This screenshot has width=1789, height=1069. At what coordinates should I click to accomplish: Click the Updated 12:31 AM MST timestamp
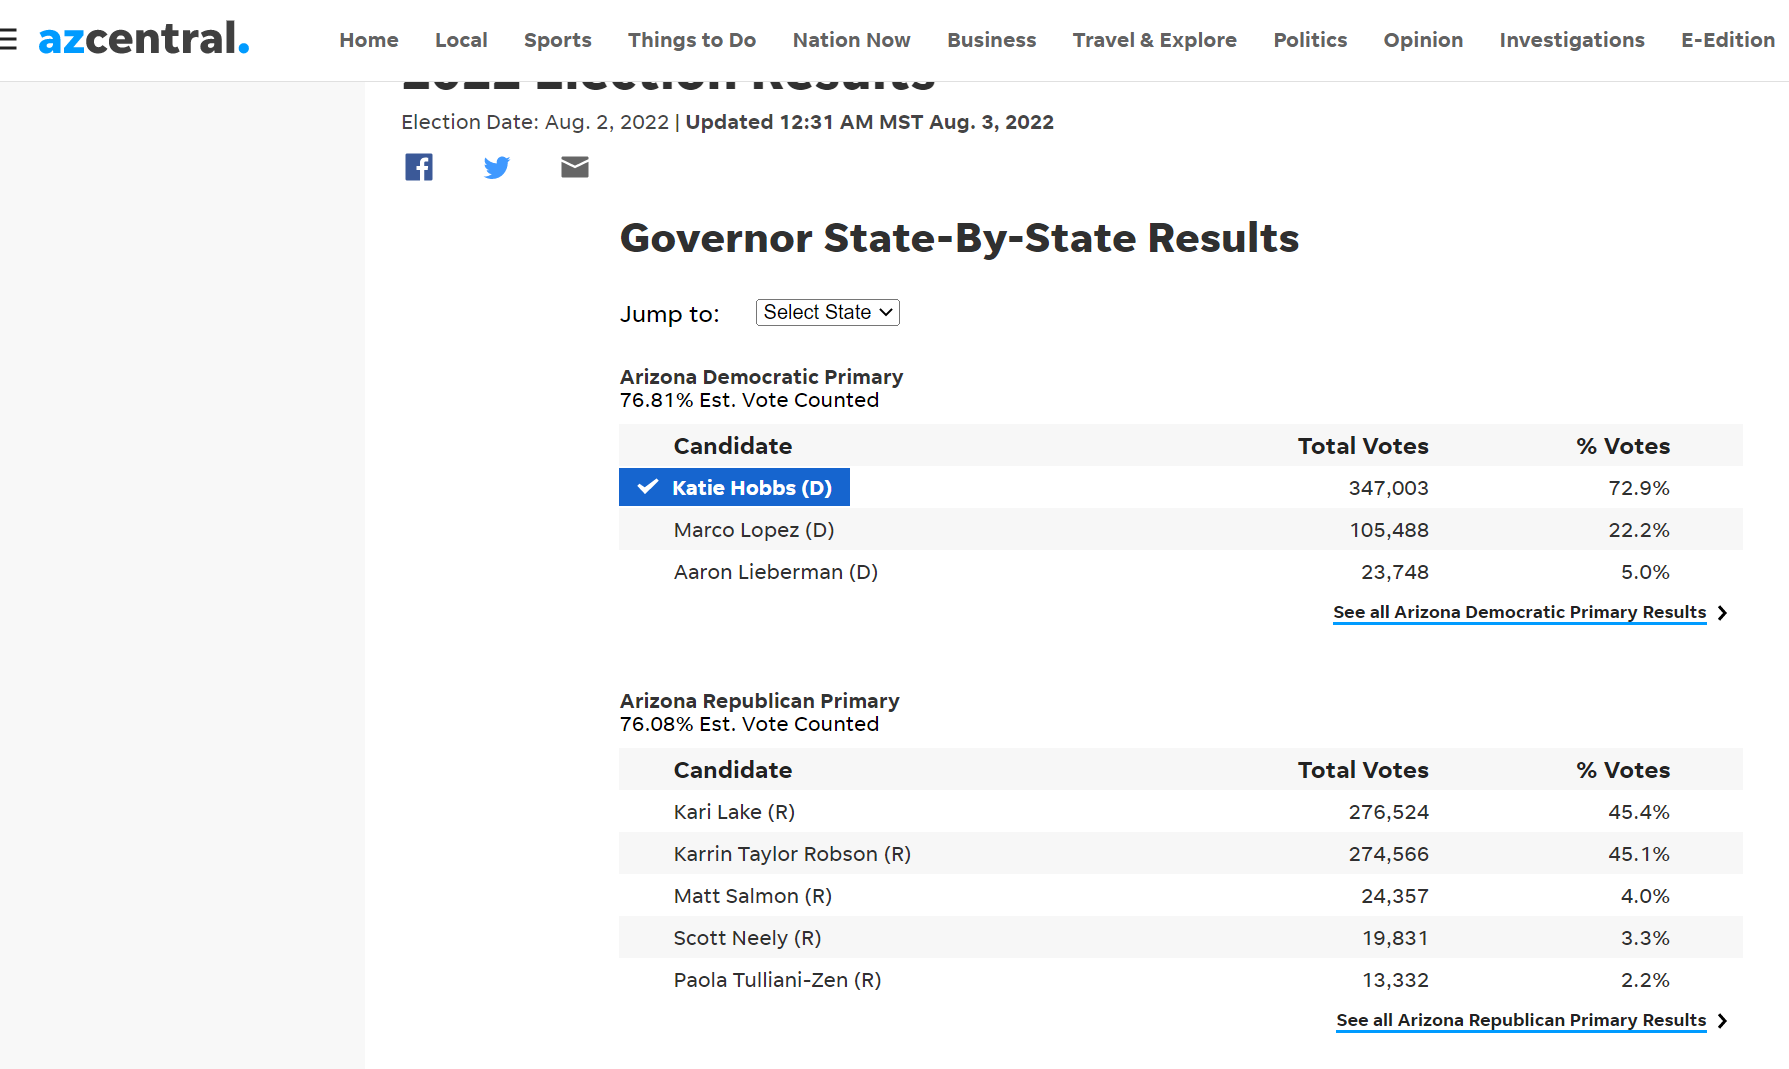tap(869, 122)
